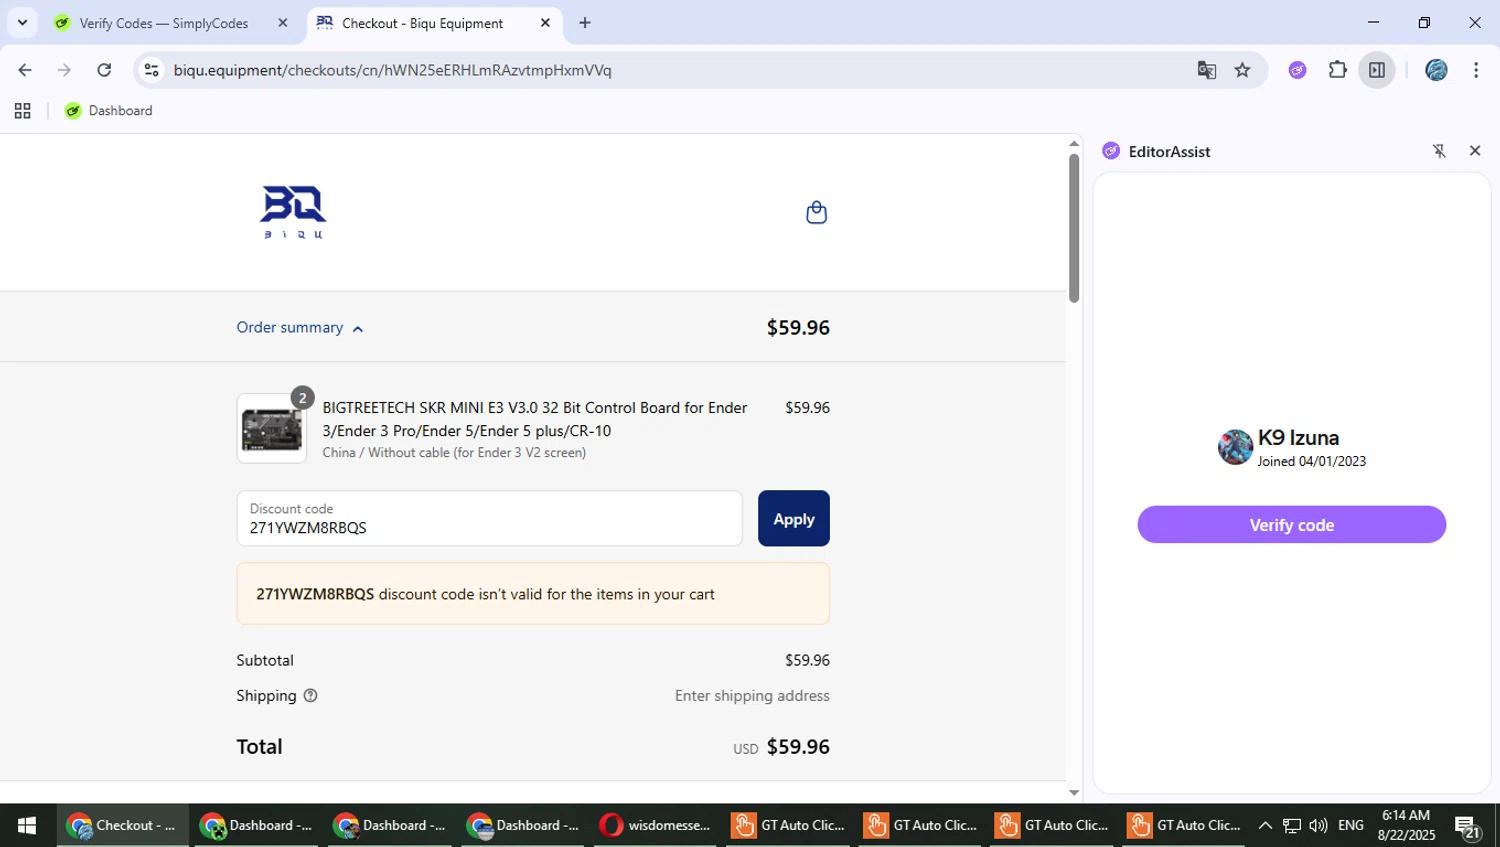Open the shopping bag cart icon
Screen dimensions: 1500x847
coord(816,212)
